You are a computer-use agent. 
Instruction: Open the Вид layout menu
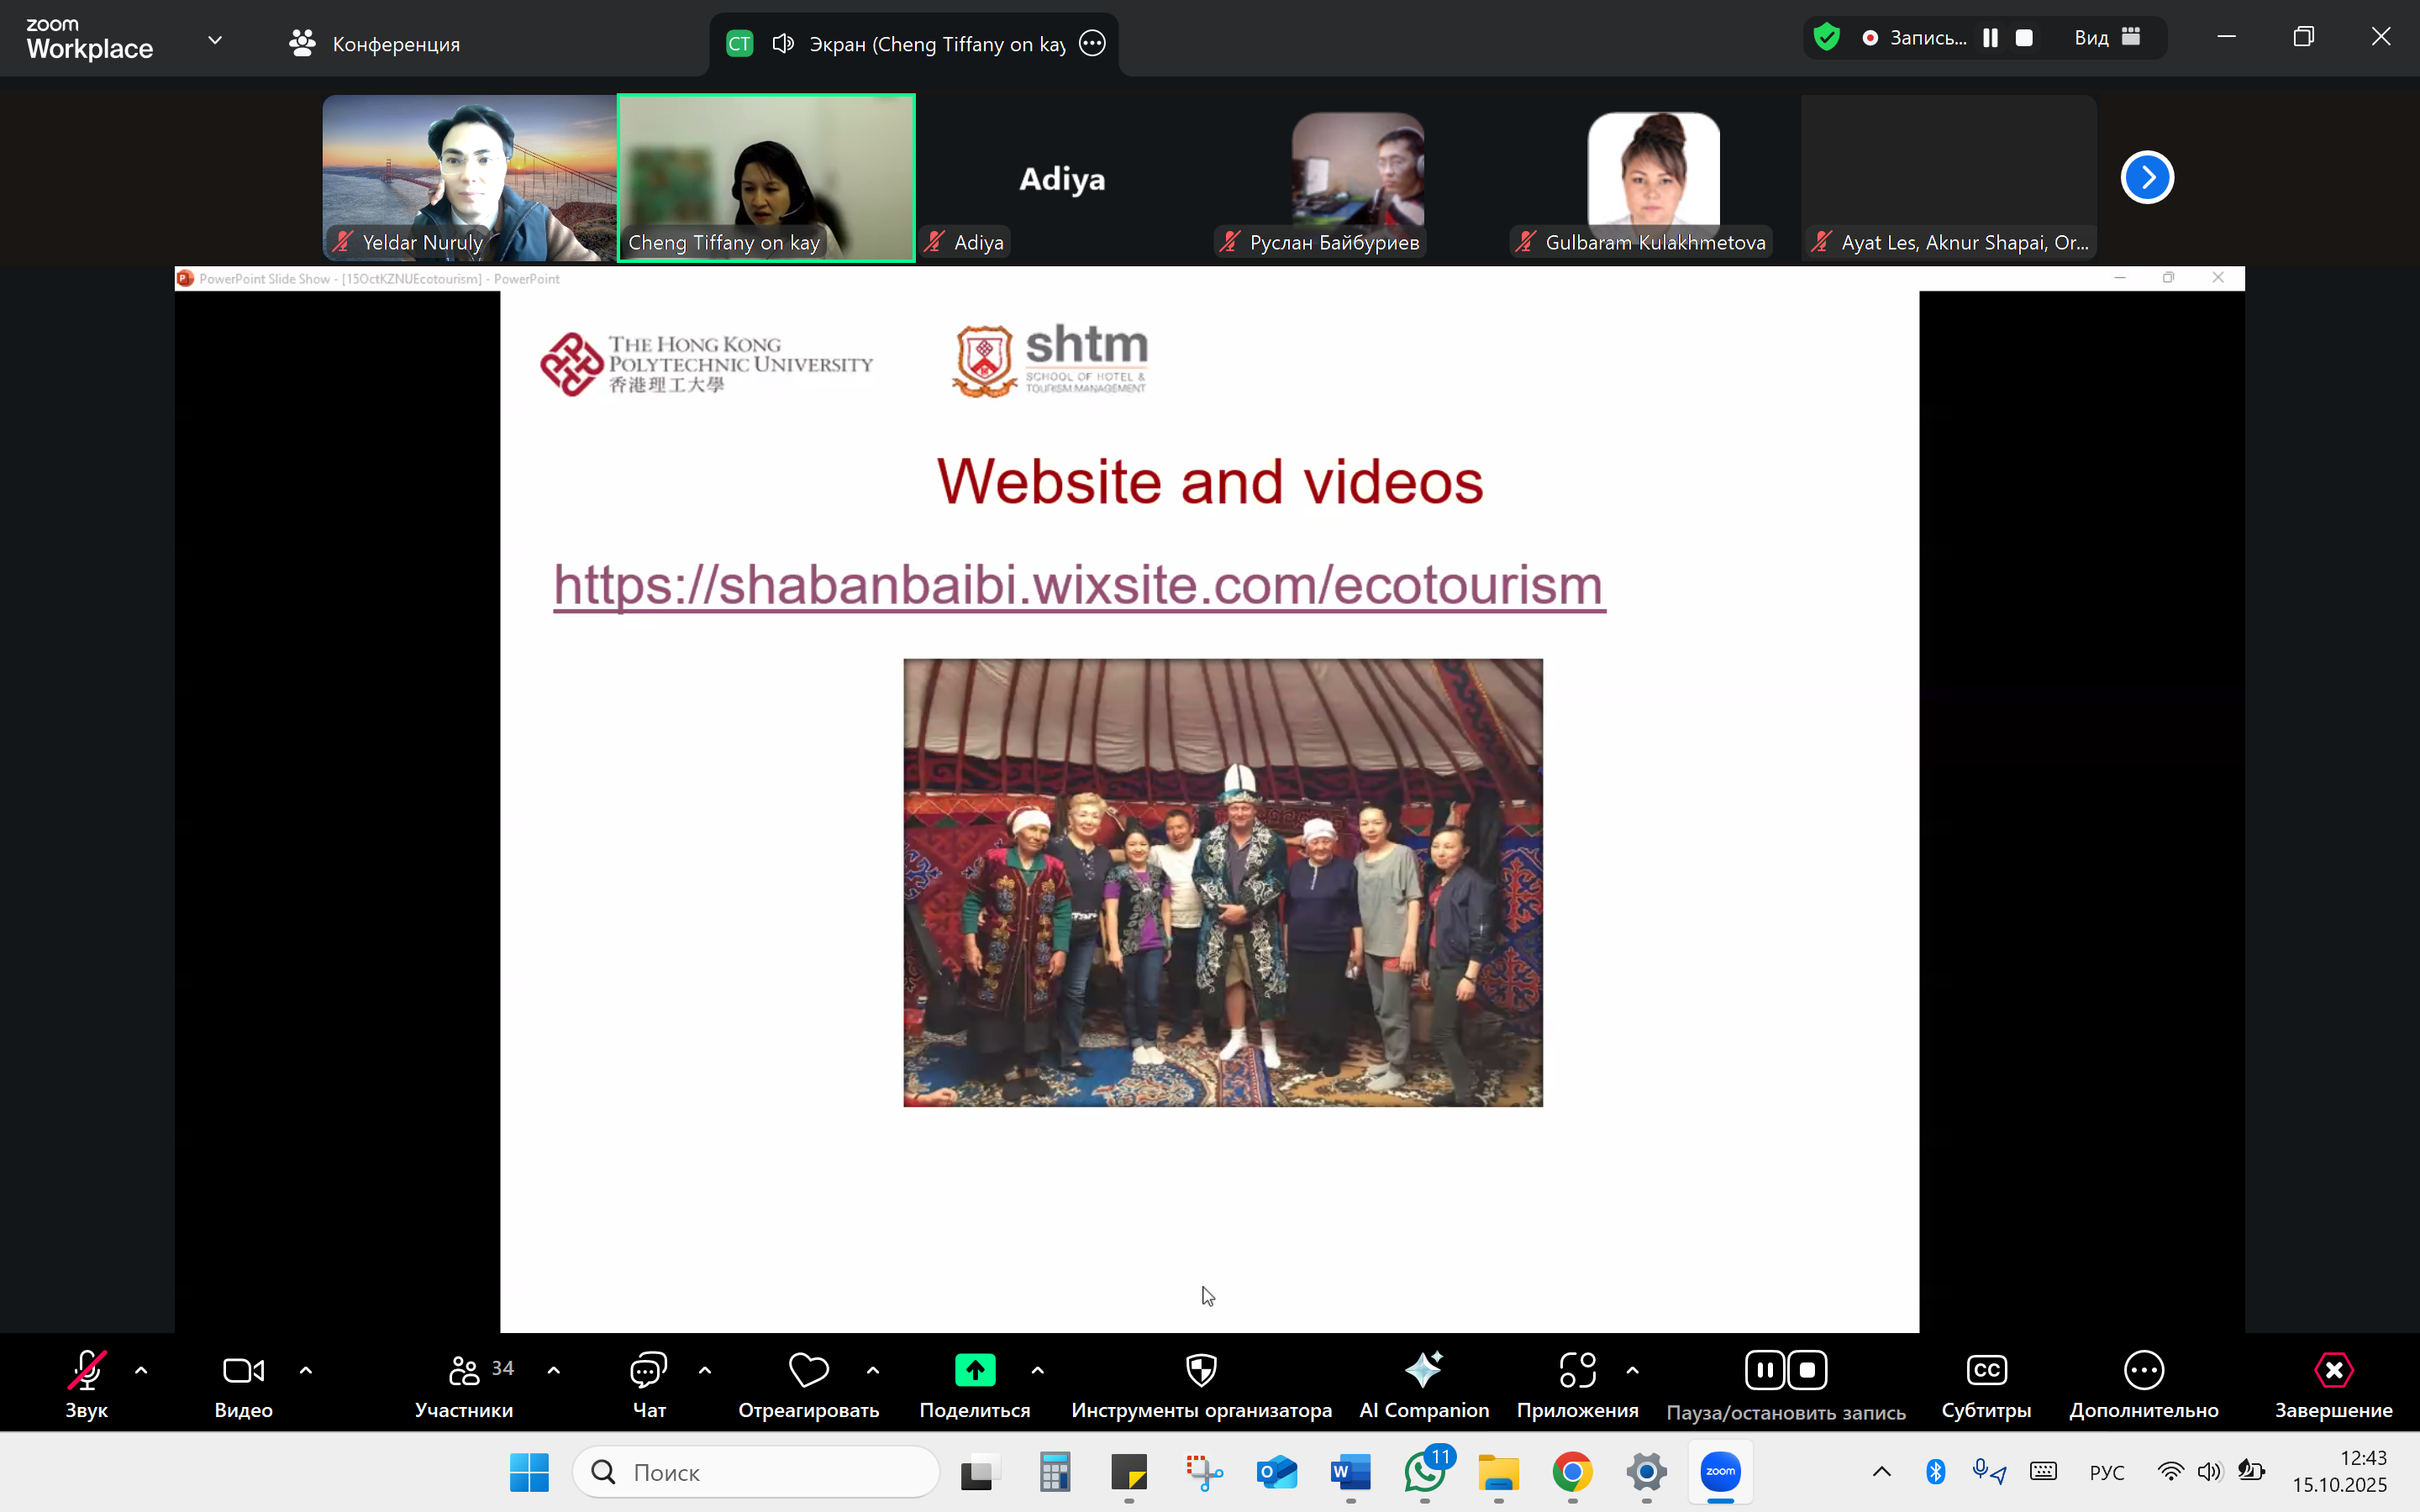(2106, 38)
